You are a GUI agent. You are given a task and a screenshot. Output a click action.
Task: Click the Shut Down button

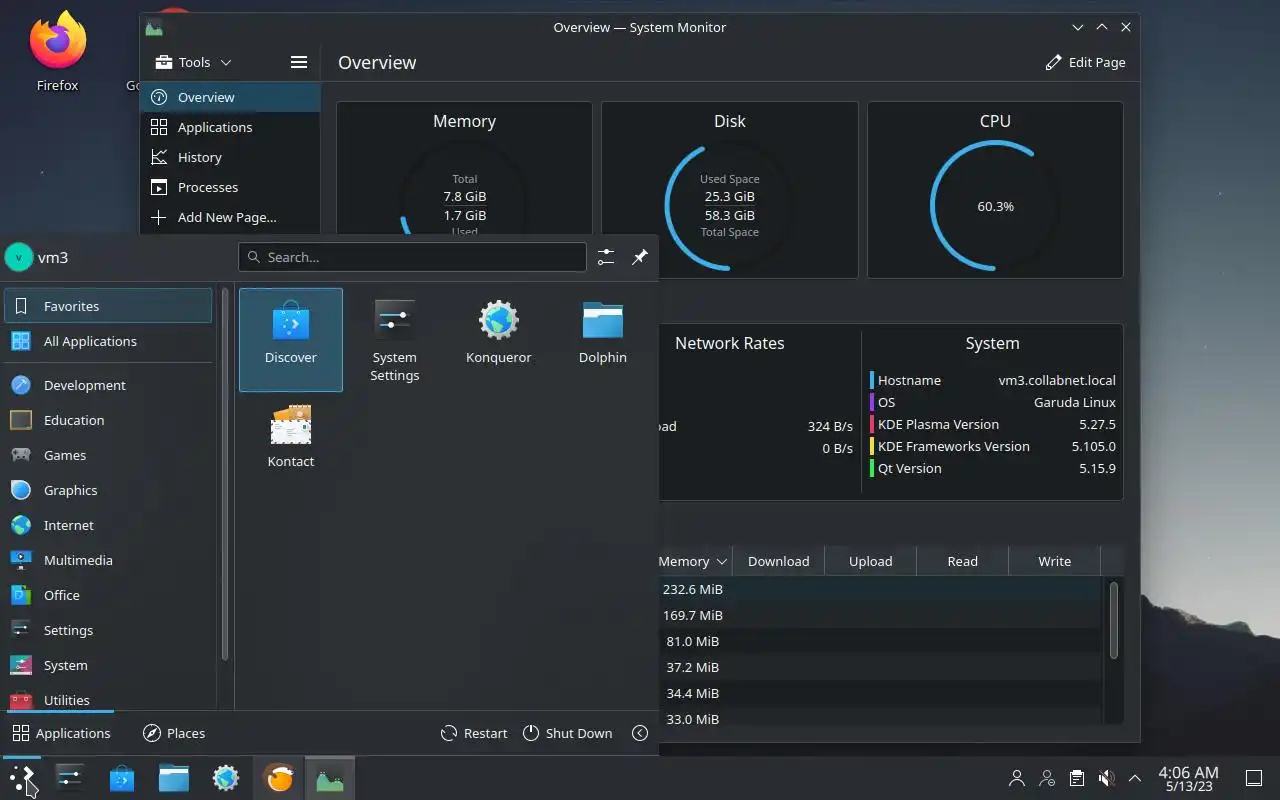coord(567,733)
